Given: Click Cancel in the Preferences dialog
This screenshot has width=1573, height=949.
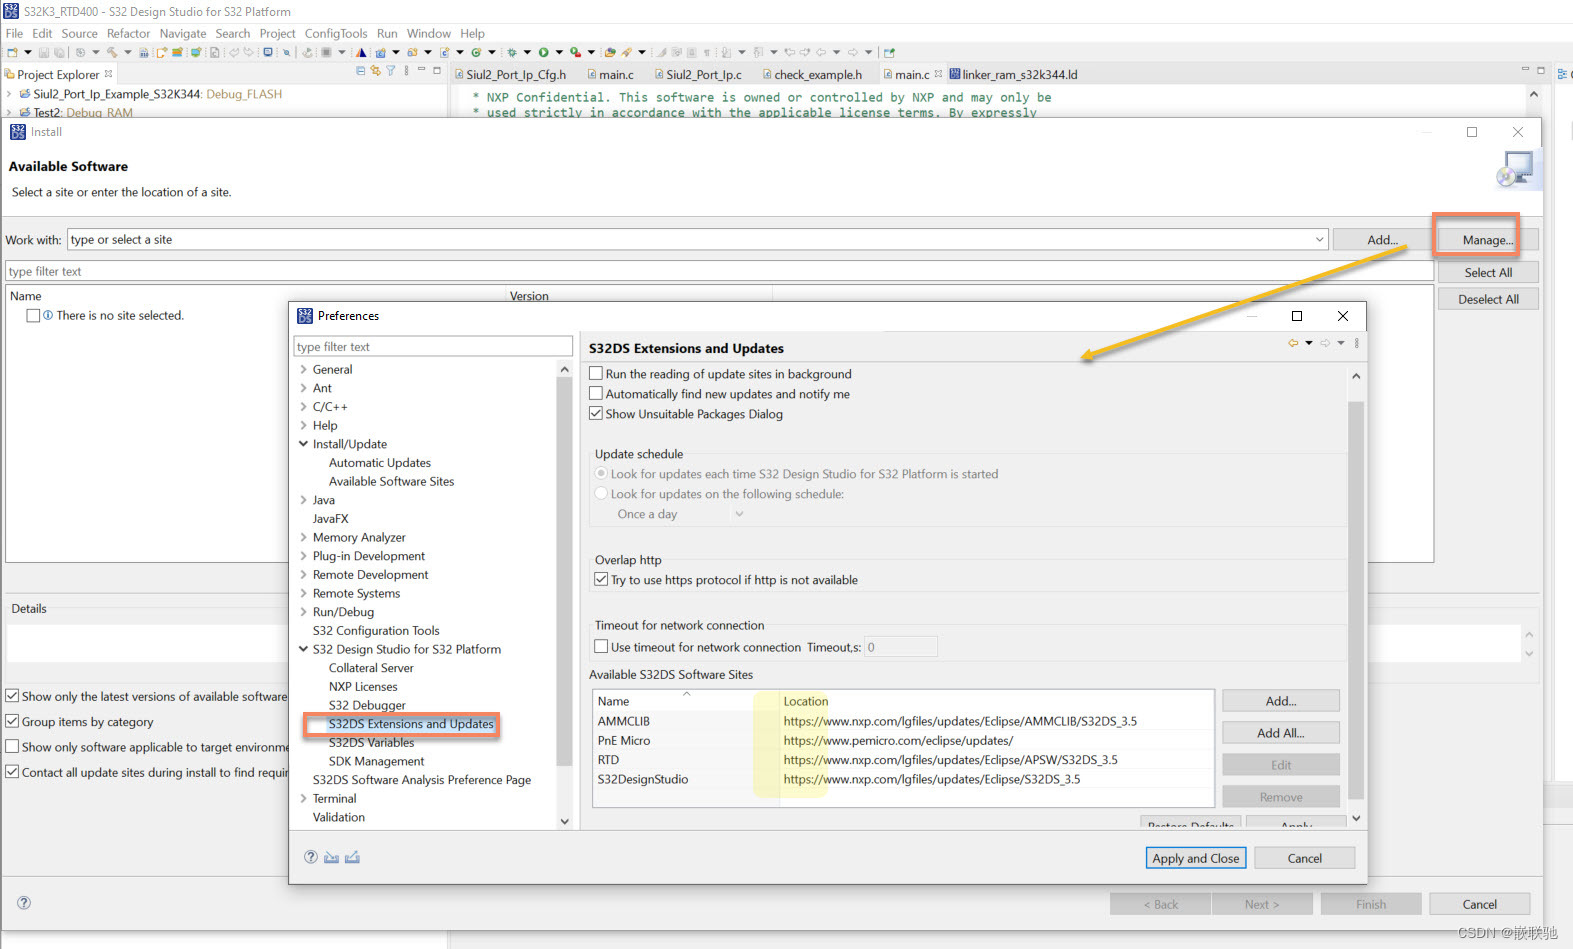Looking at the screenshot, I should [1304, 858].
